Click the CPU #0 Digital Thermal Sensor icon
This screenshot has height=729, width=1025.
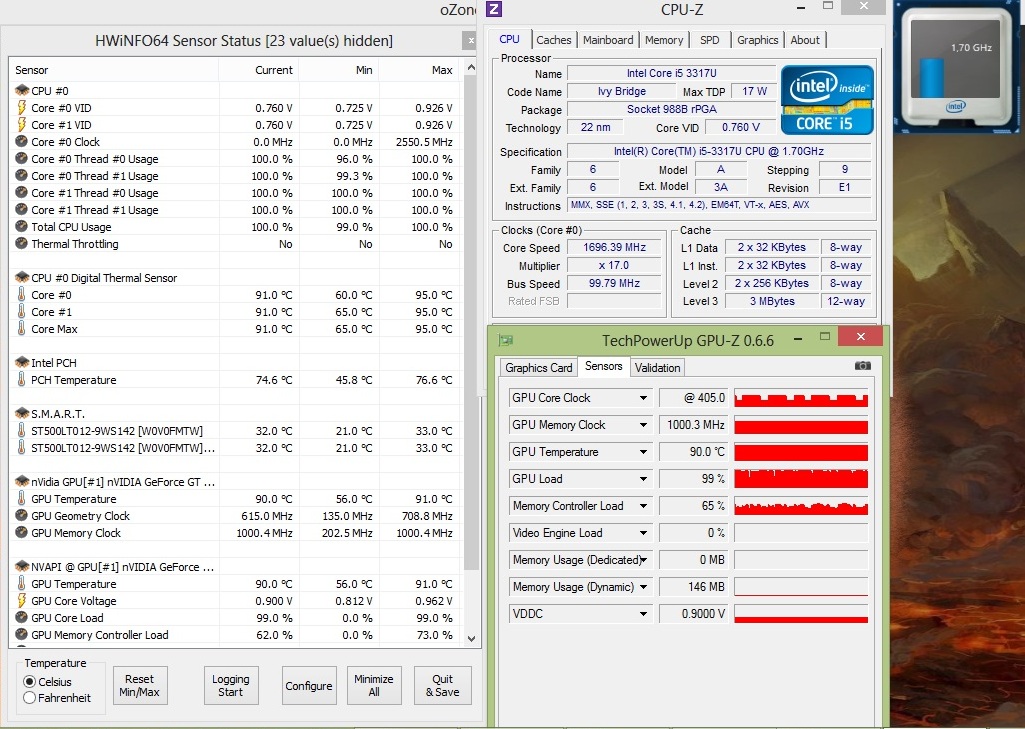pyautogui.click(x=22, y=277)
